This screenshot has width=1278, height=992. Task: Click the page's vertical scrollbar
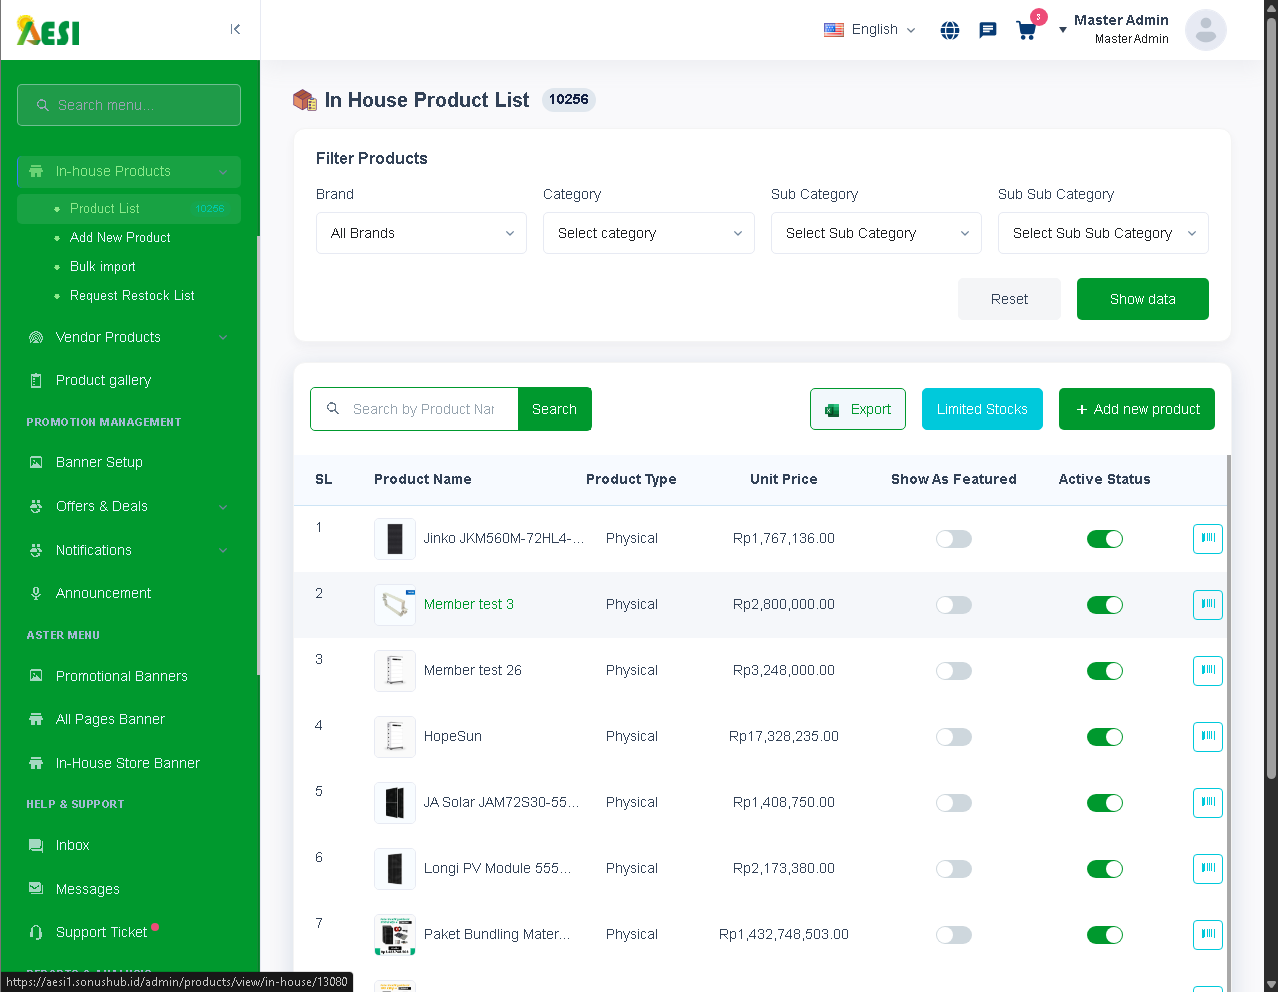(1271, 400)
